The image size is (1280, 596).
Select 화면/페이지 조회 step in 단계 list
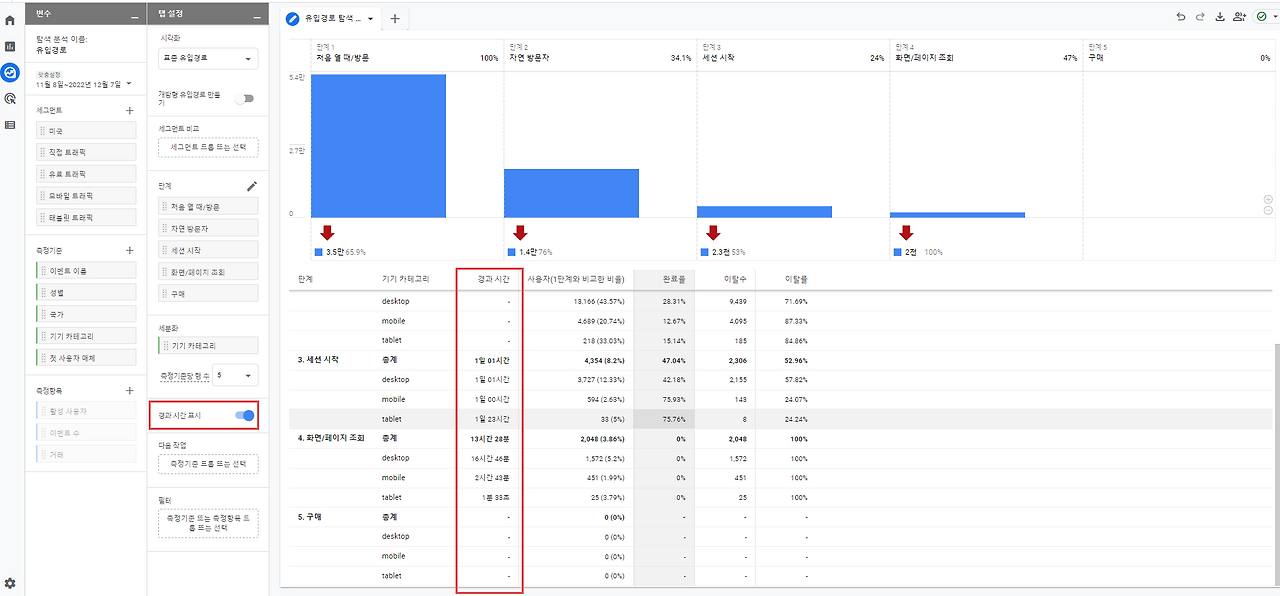tap(209, 272)
